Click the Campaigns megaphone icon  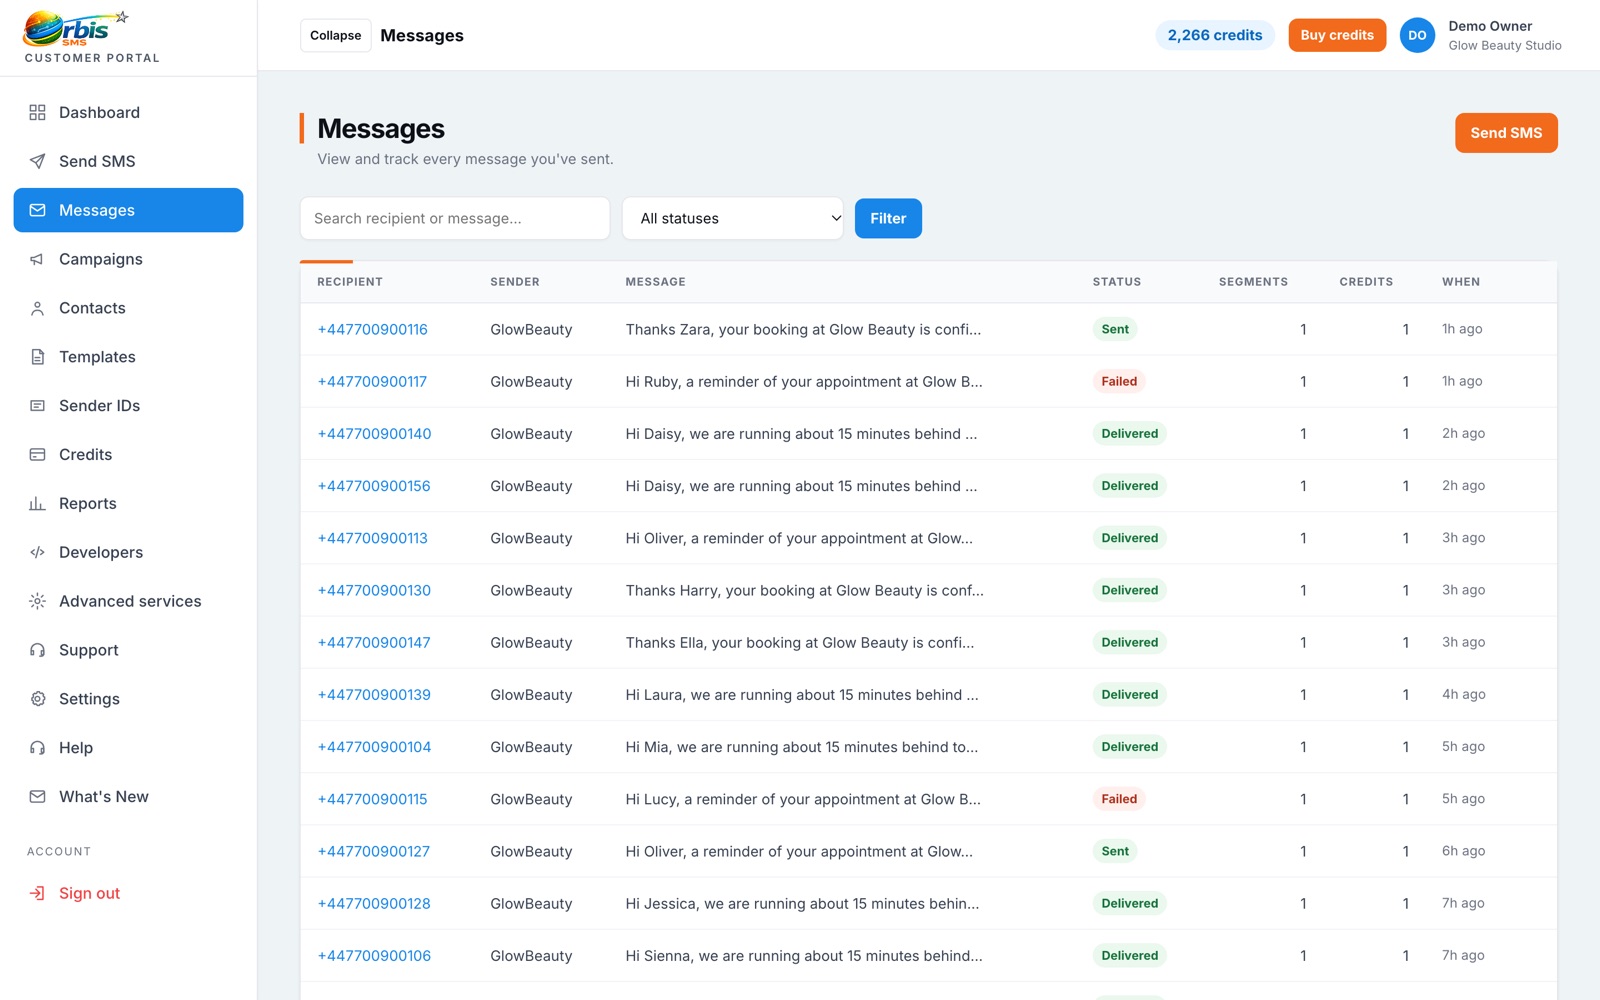[37, 259]
